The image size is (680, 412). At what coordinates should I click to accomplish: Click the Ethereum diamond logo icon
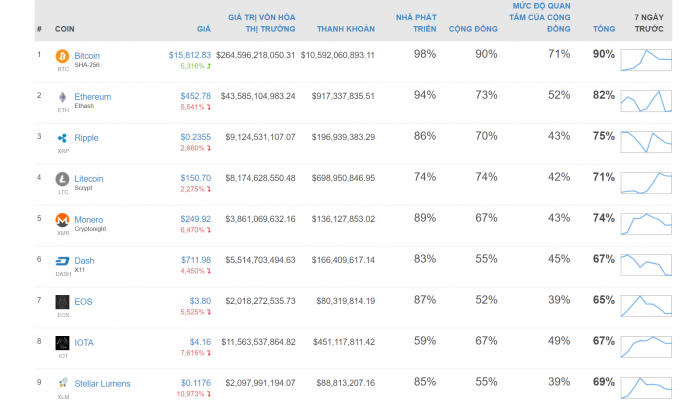[x=62, y=97]
